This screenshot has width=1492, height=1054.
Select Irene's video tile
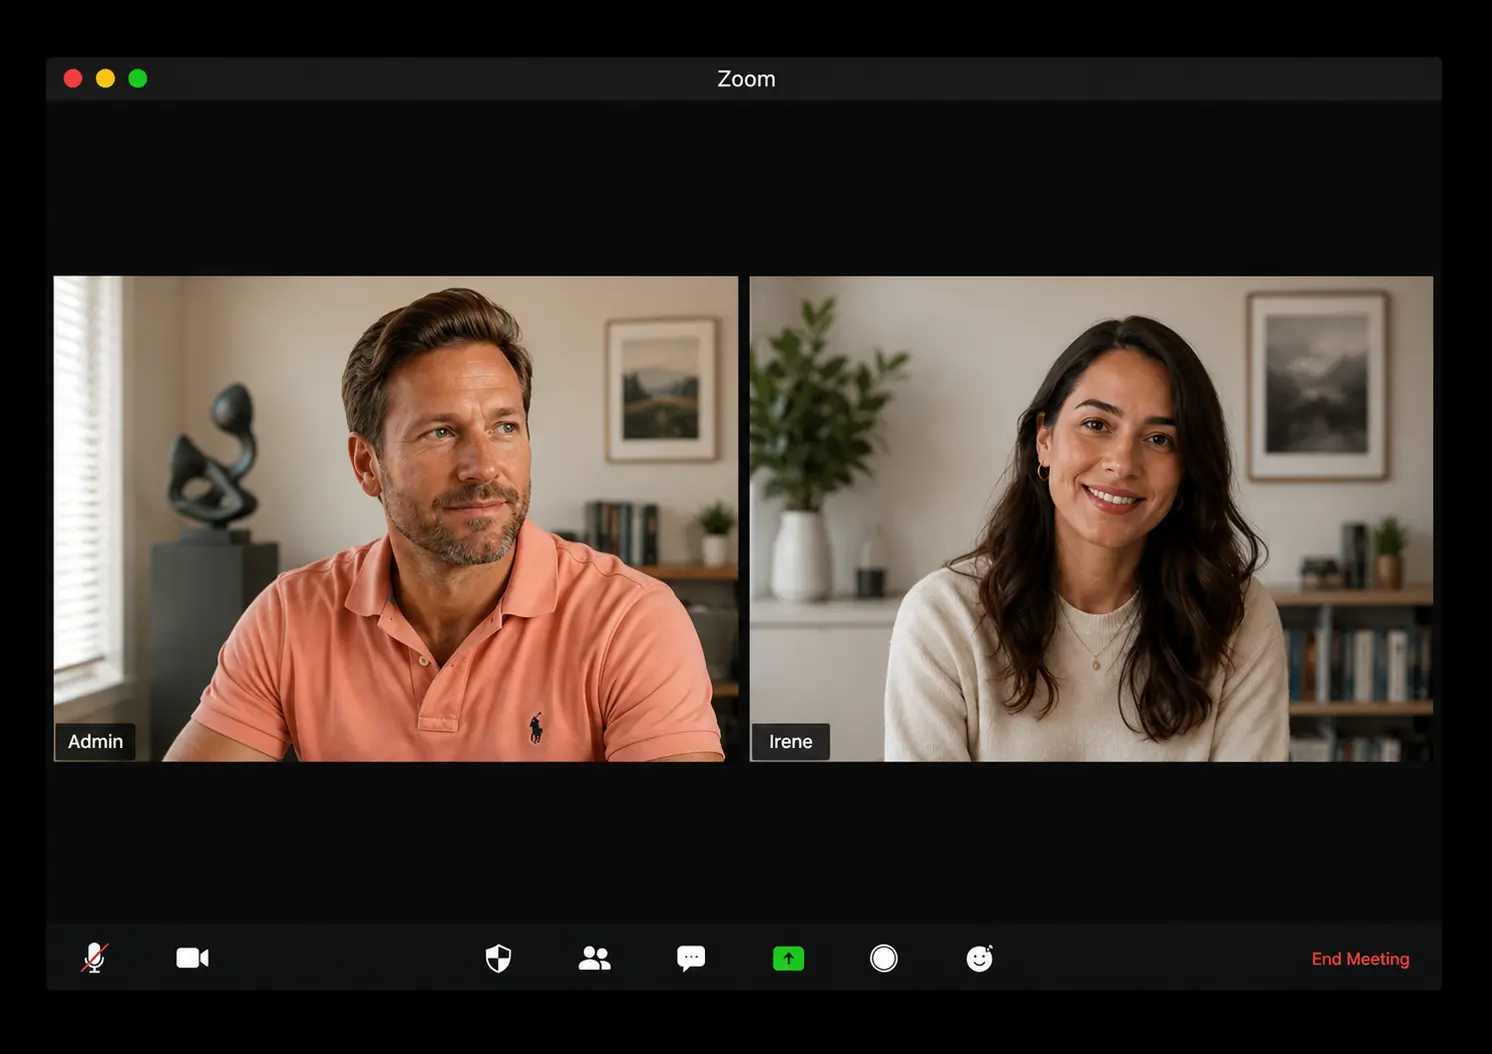click(x=1091, y=518)
